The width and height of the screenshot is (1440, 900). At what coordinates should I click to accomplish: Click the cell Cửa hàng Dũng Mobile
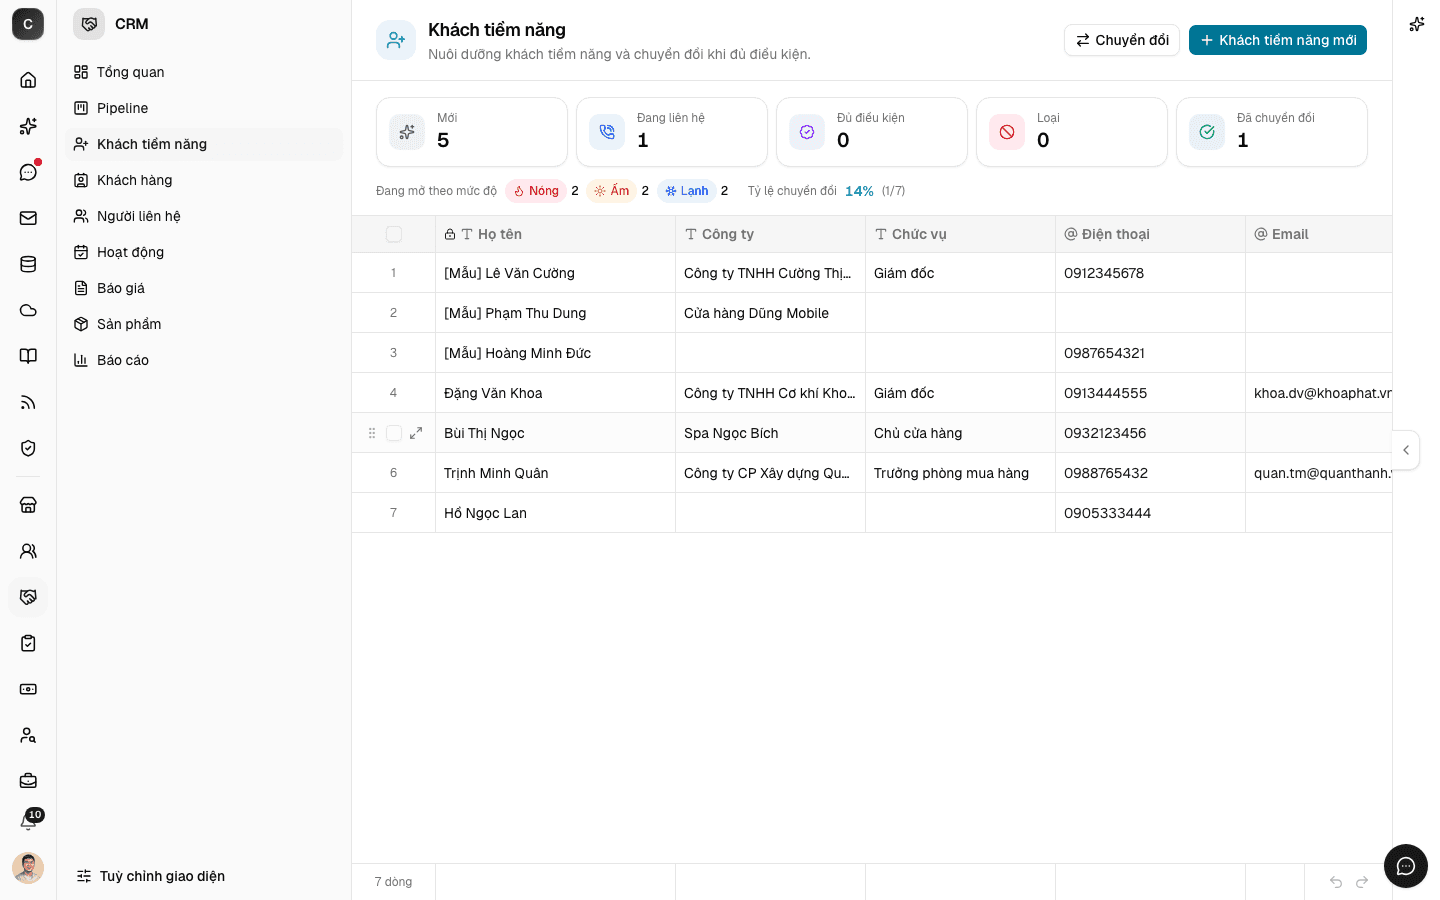770,313
